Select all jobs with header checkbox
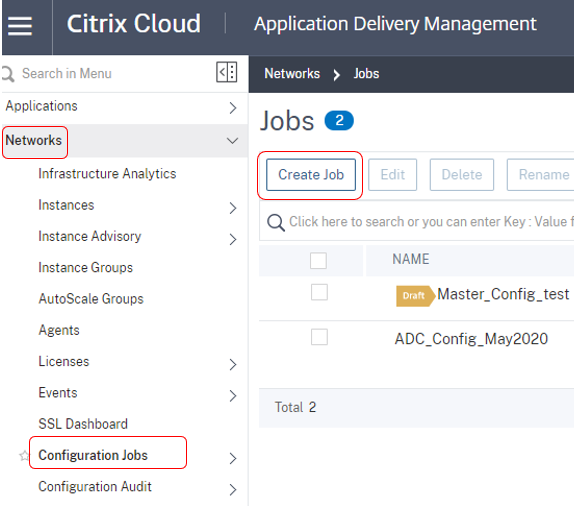 click(318, 261)
